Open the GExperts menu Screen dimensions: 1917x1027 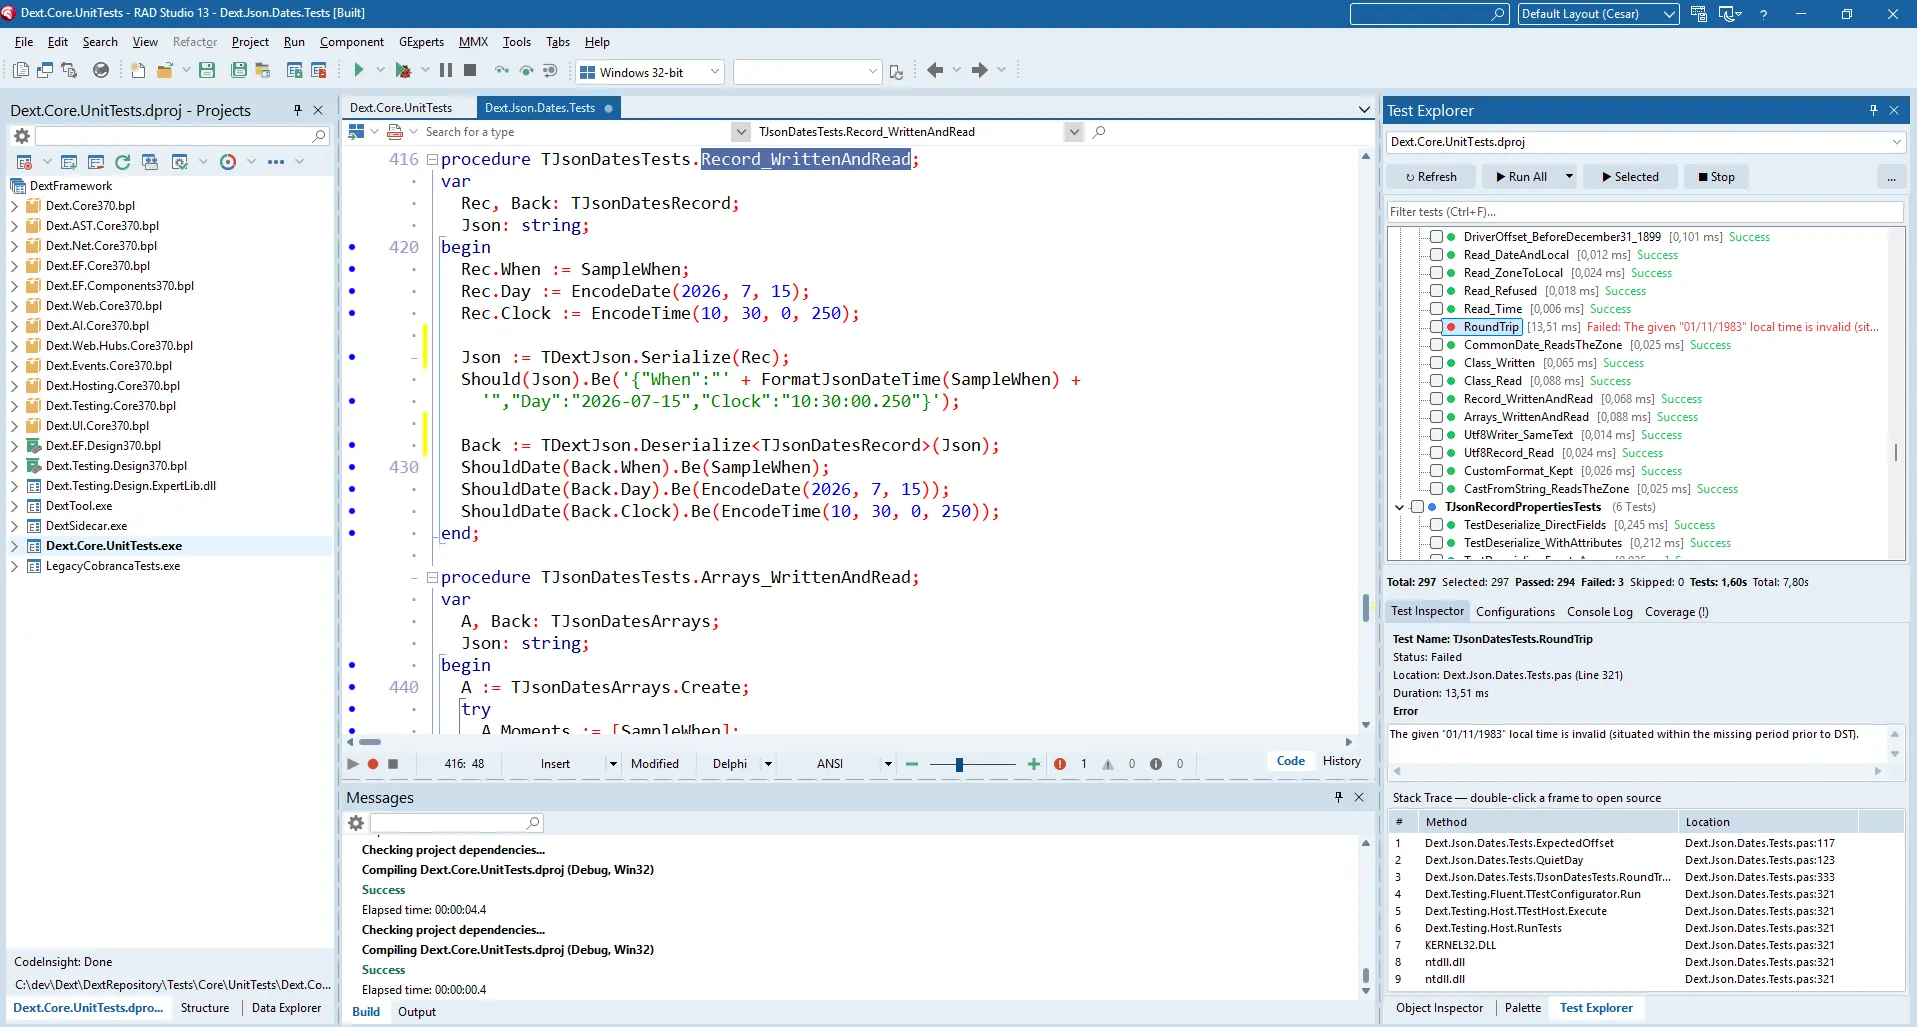tap(421, 42)
